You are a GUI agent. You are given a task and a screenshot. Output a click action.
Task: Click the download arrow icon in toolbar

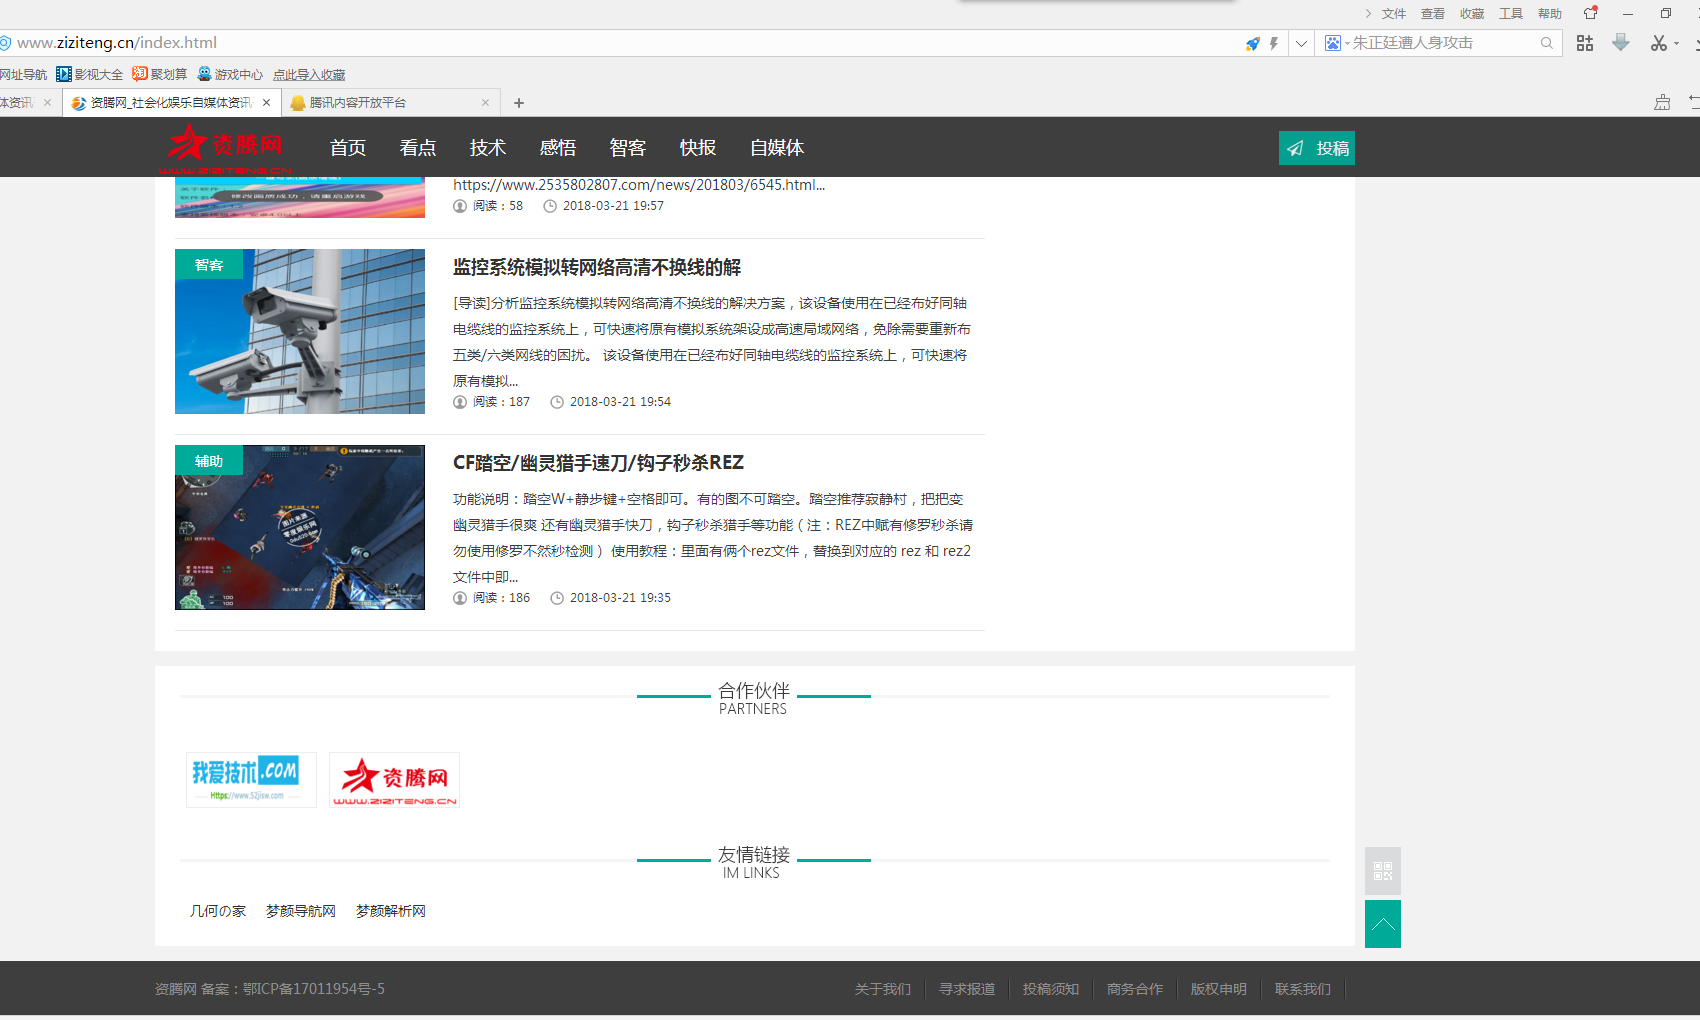(x=1621, y=43)
